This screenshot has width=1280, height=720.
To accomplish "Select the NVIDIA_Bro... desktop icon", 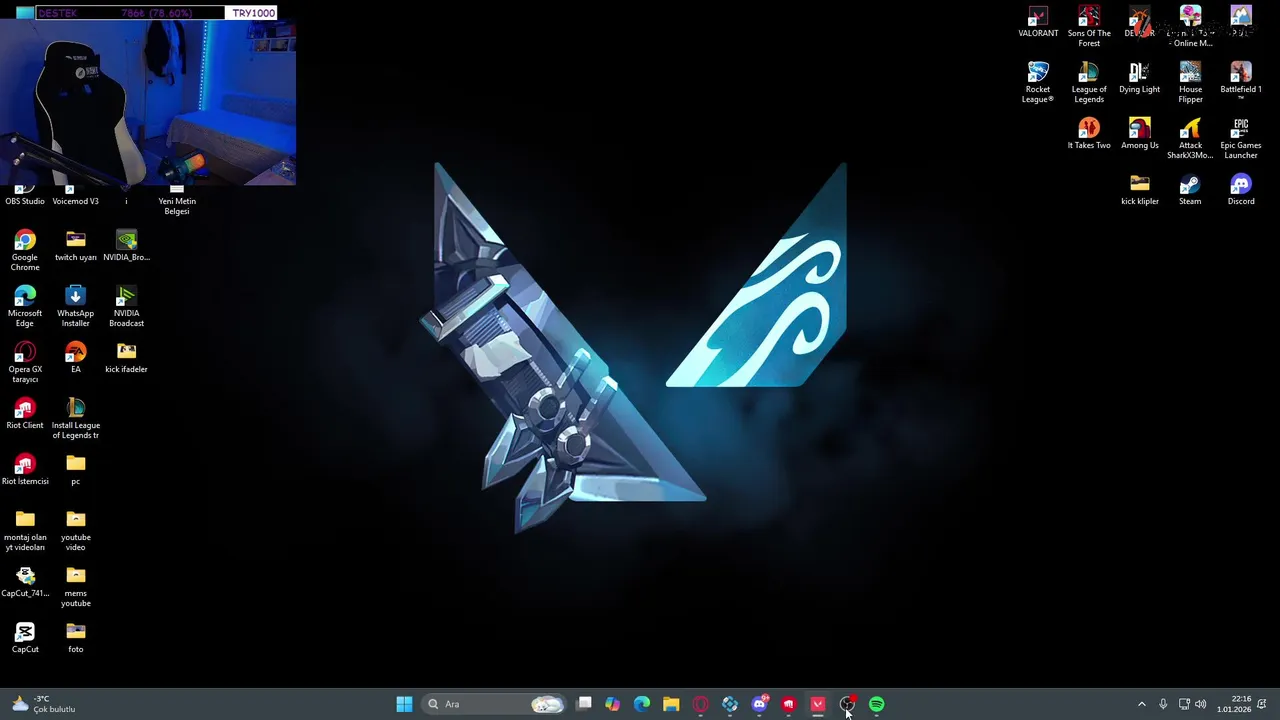I will 126,247.
